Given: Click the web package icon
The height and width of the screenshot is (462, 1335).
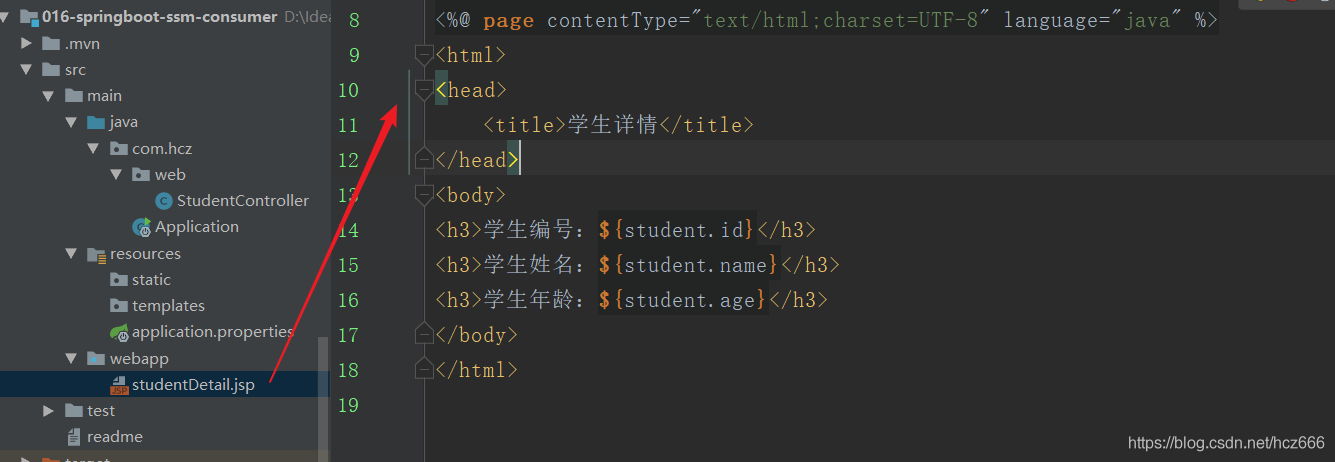Looking at the screenshot, I should tap(141, 174).
